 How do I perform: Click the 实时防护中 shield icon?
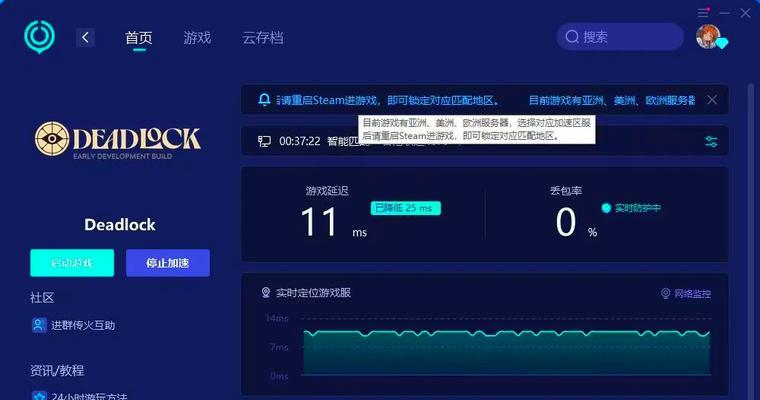pos(606,208)
